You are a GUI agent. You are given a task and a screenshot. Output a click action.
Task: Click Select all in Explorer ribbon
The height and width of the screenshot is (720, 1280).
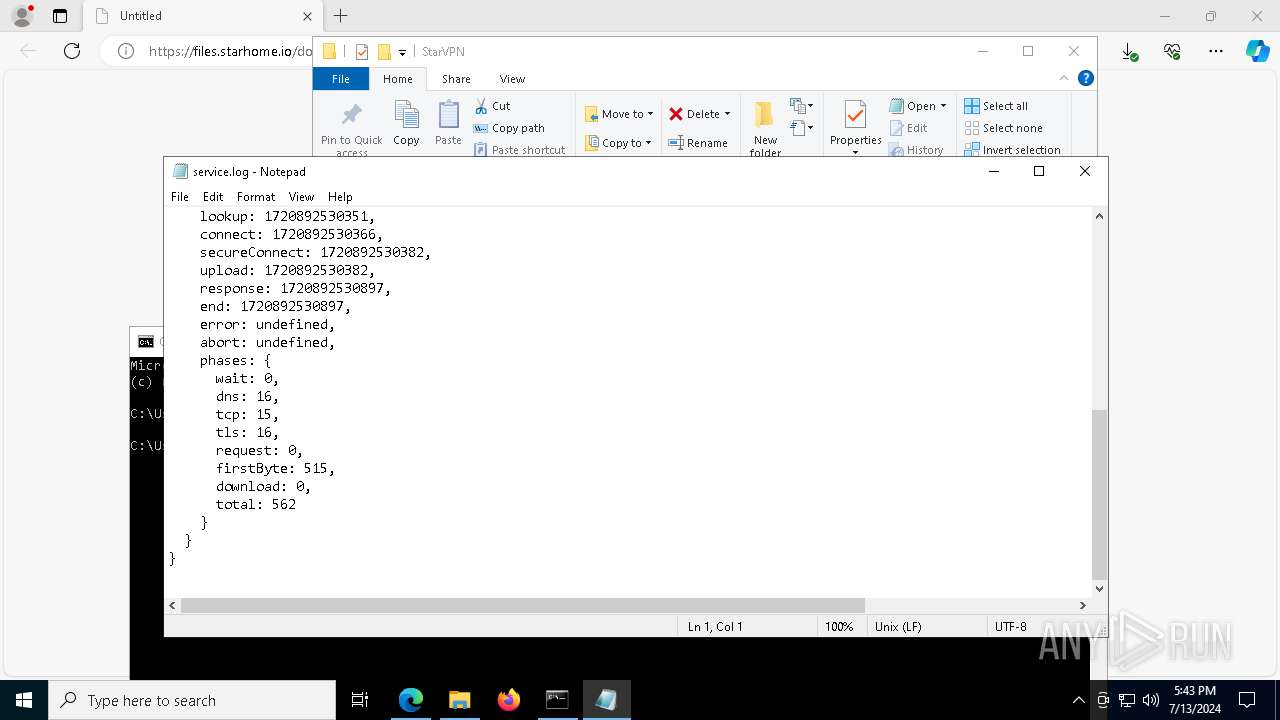click(996, 106)
